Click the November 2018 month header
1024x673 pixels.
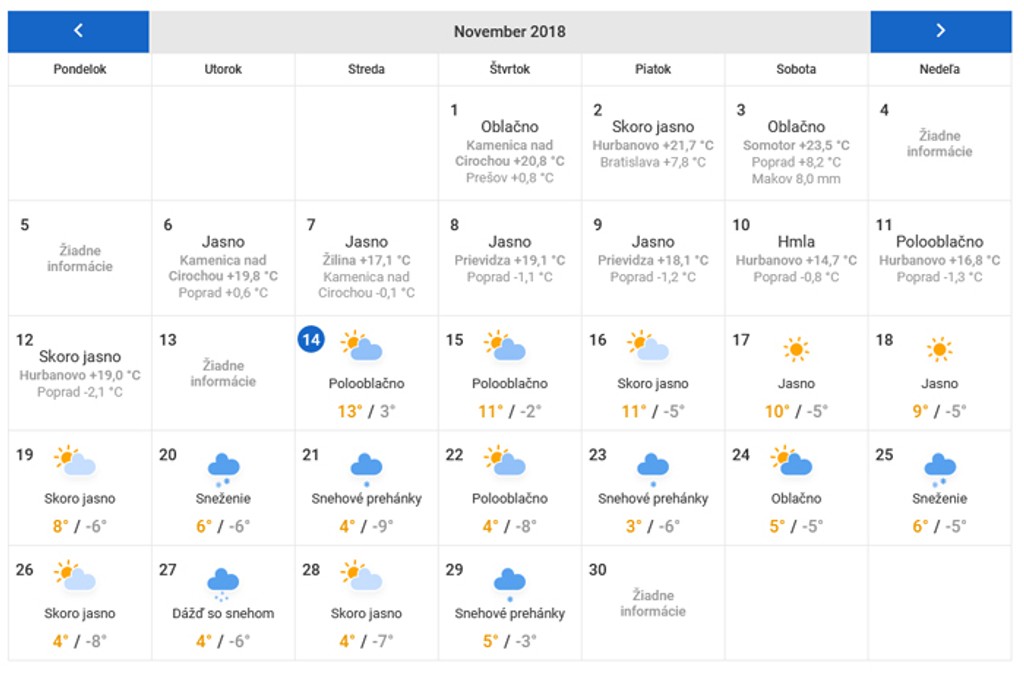coord(509,31)
